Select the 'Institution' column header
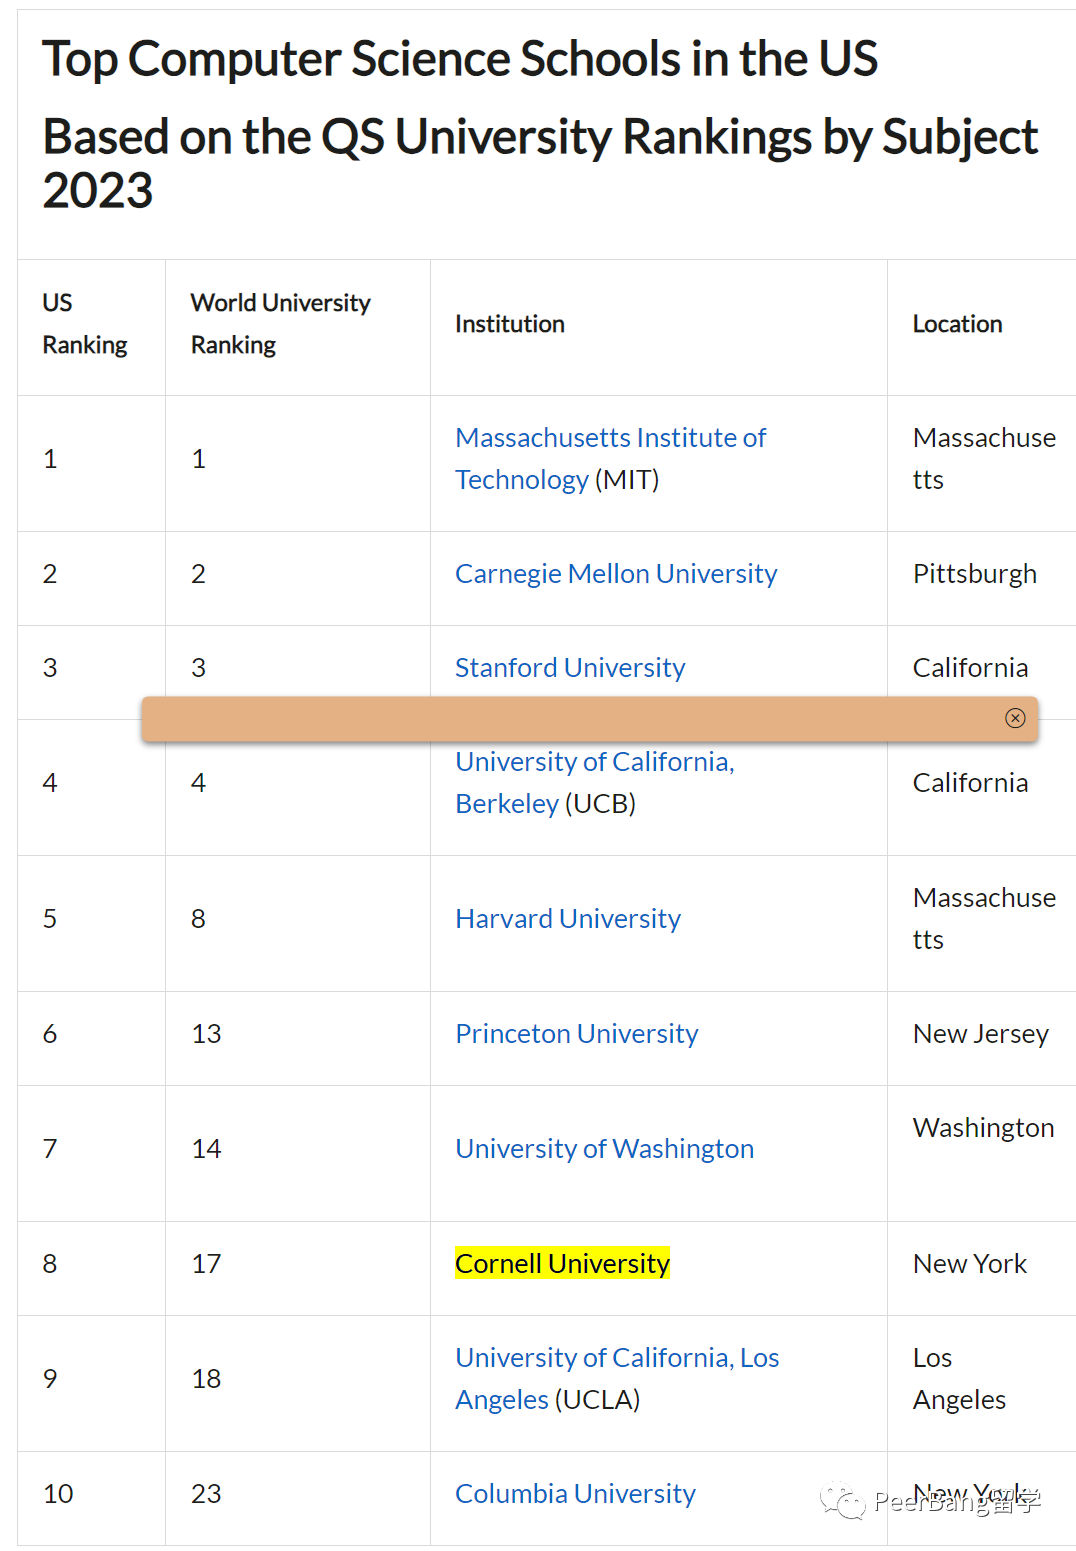The image size is (1076, 1551). (510, 324)
